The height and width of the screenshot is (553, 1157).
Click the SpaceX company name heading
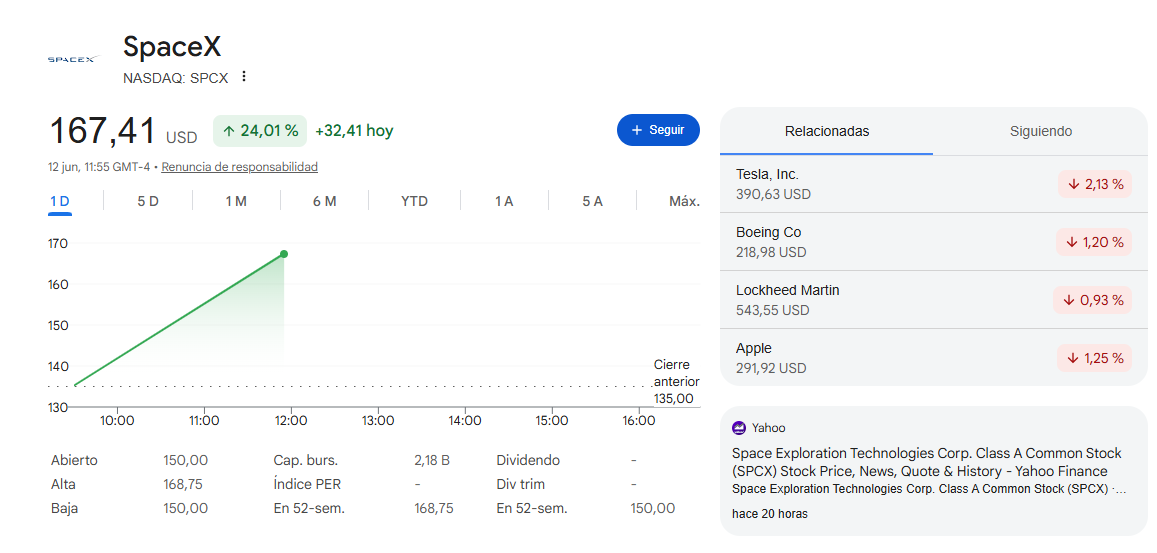pyautogui.click(x=172, y=47)
